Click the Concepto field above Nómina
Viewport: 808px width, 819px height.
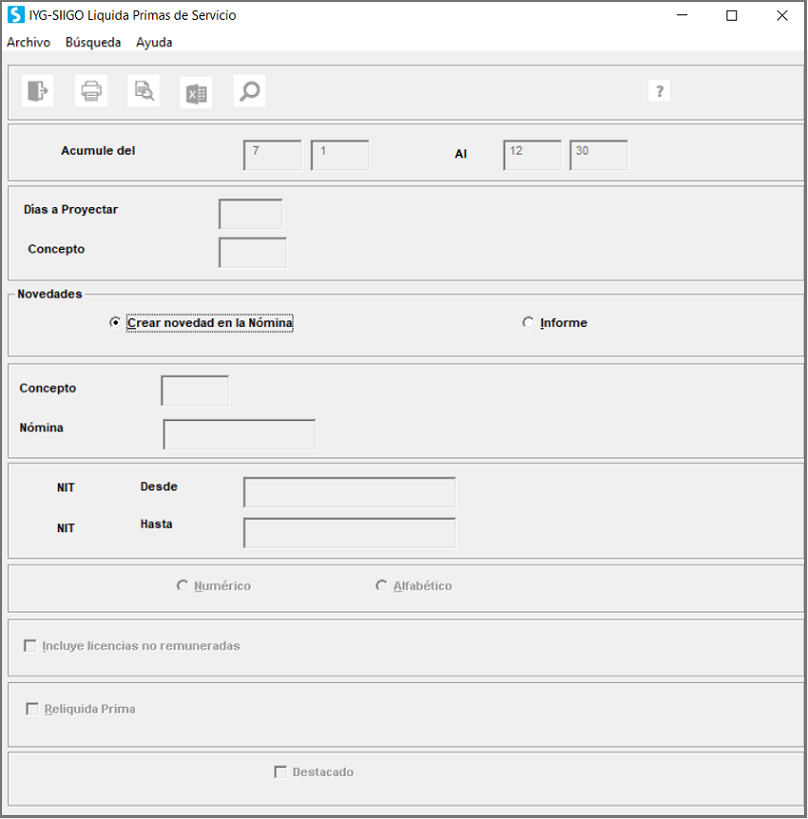[x=195, y=391]
